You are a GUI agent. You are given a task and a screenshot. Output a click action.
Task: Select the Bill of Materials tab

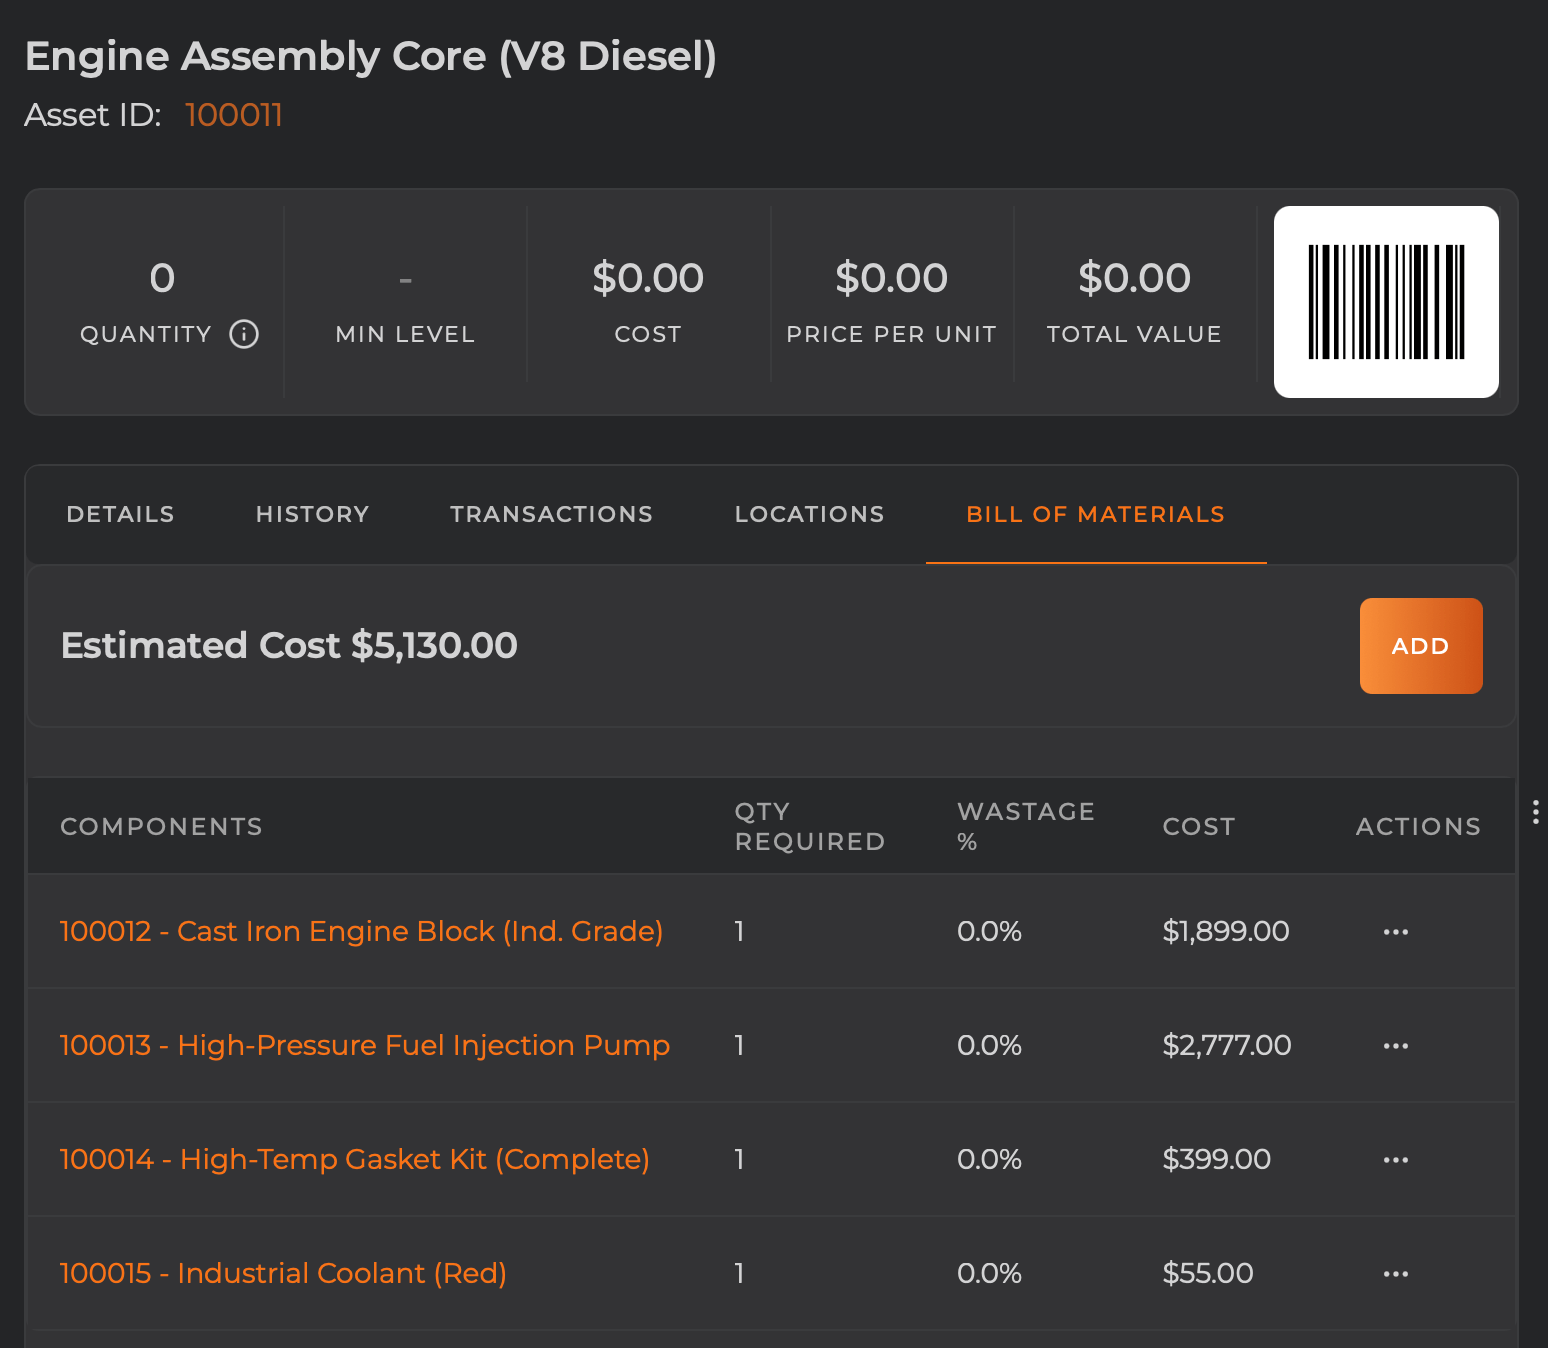[x=1095, y=514]
